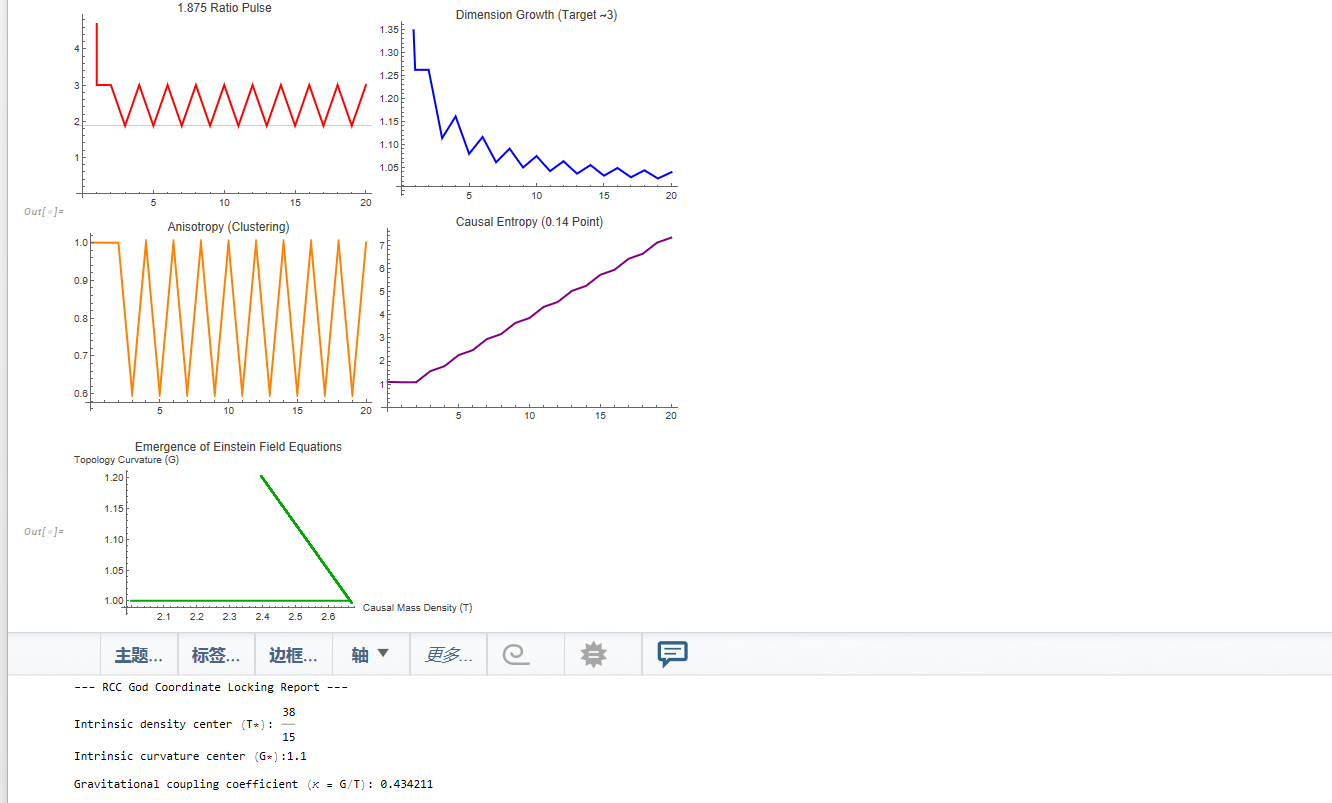Click the Wolfram Alpha swirl icon
The height and width of the screenshot is (803, 1332).
pos(516,655)
